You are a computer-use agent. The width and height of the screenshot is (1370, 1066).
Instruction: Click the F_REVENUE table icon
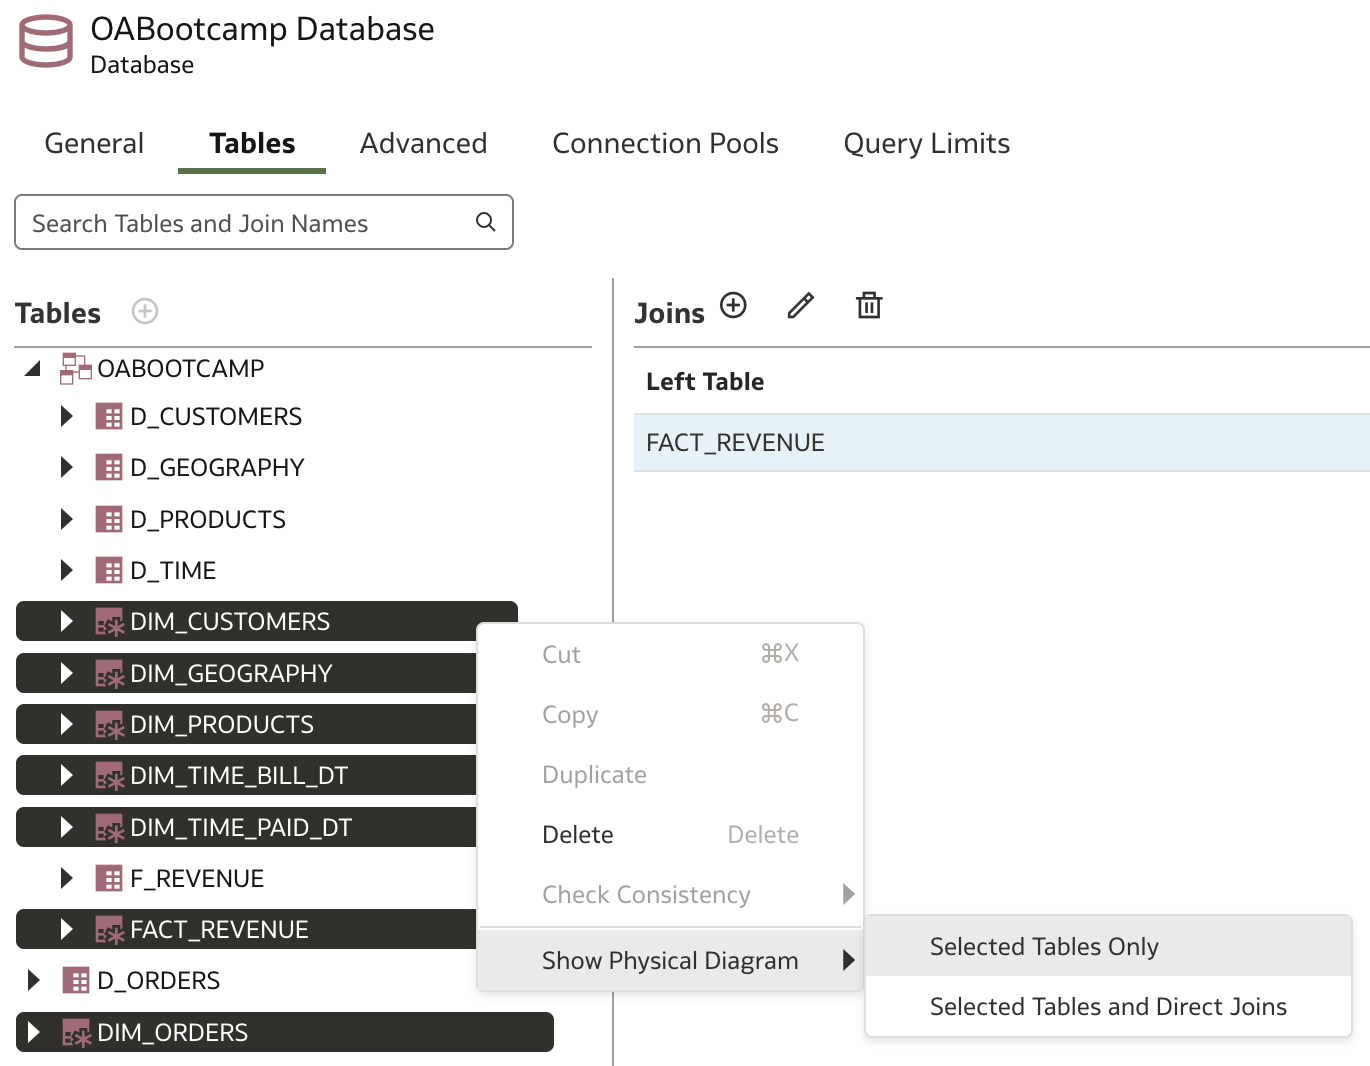[x=109, y=878]
